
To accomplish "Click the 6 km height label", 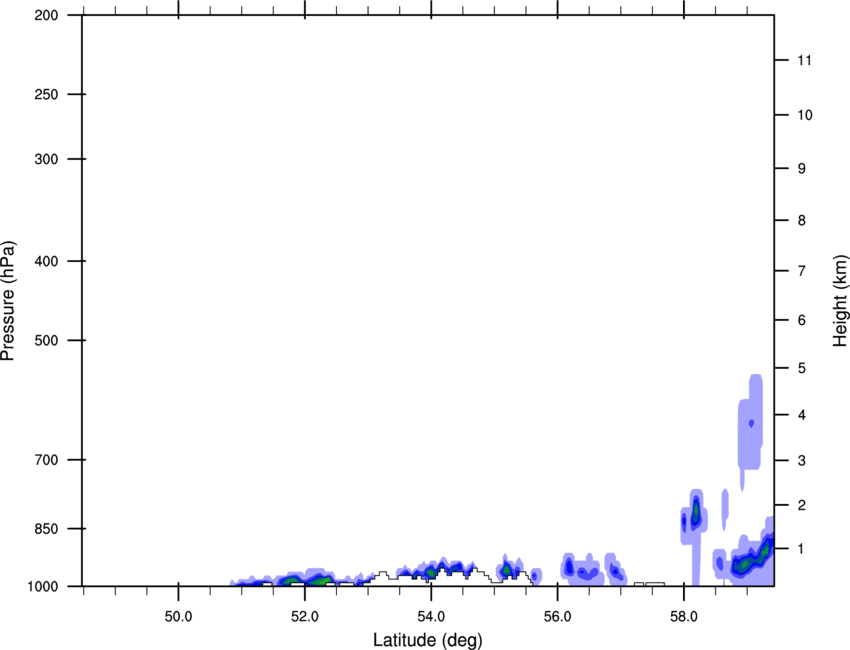I will click(x=802, y=320).
